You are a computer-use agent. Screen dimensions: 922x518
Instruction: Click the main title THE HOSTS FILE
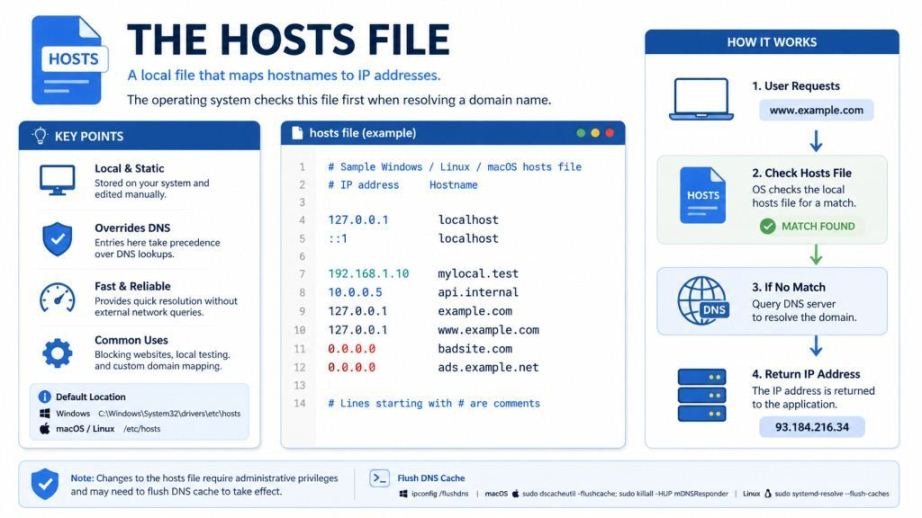288,40
